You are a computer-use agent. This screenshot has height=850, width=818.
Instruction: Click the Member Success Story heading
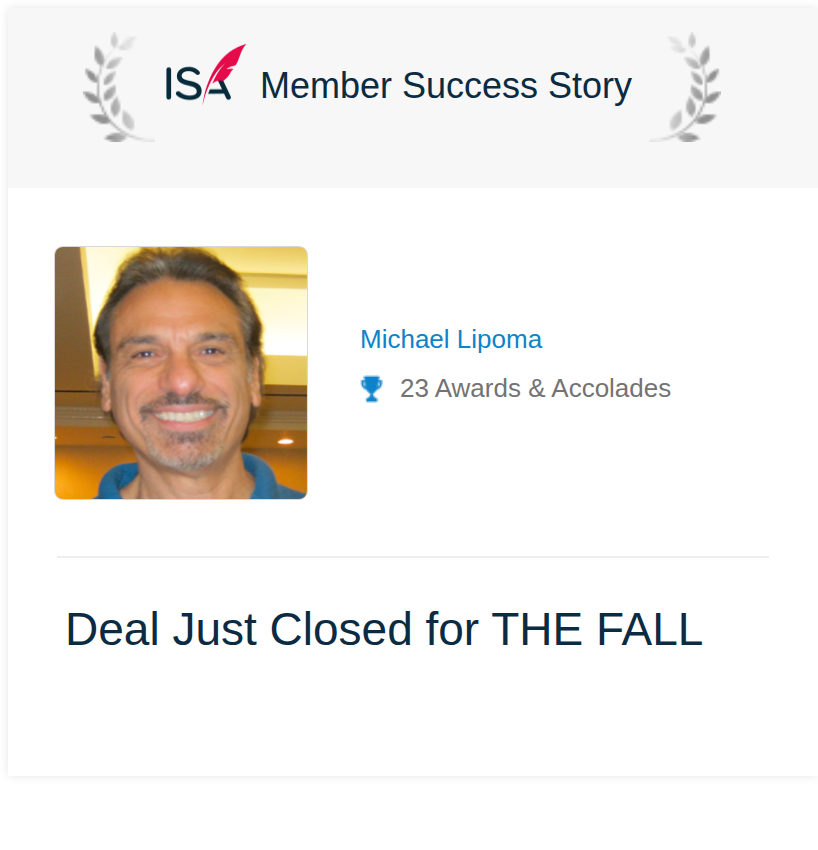(446, 86)
